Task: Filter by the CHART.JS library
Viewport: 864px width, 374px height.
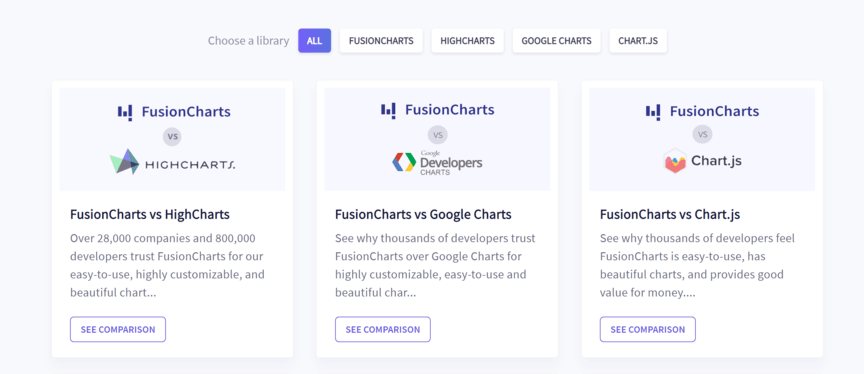Action: coord(638,41)
